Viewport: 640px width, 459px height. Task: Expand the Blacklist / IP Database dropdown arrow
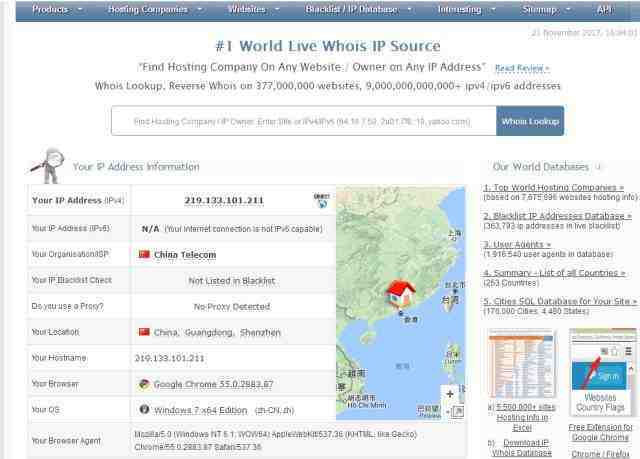pos(409,9)
